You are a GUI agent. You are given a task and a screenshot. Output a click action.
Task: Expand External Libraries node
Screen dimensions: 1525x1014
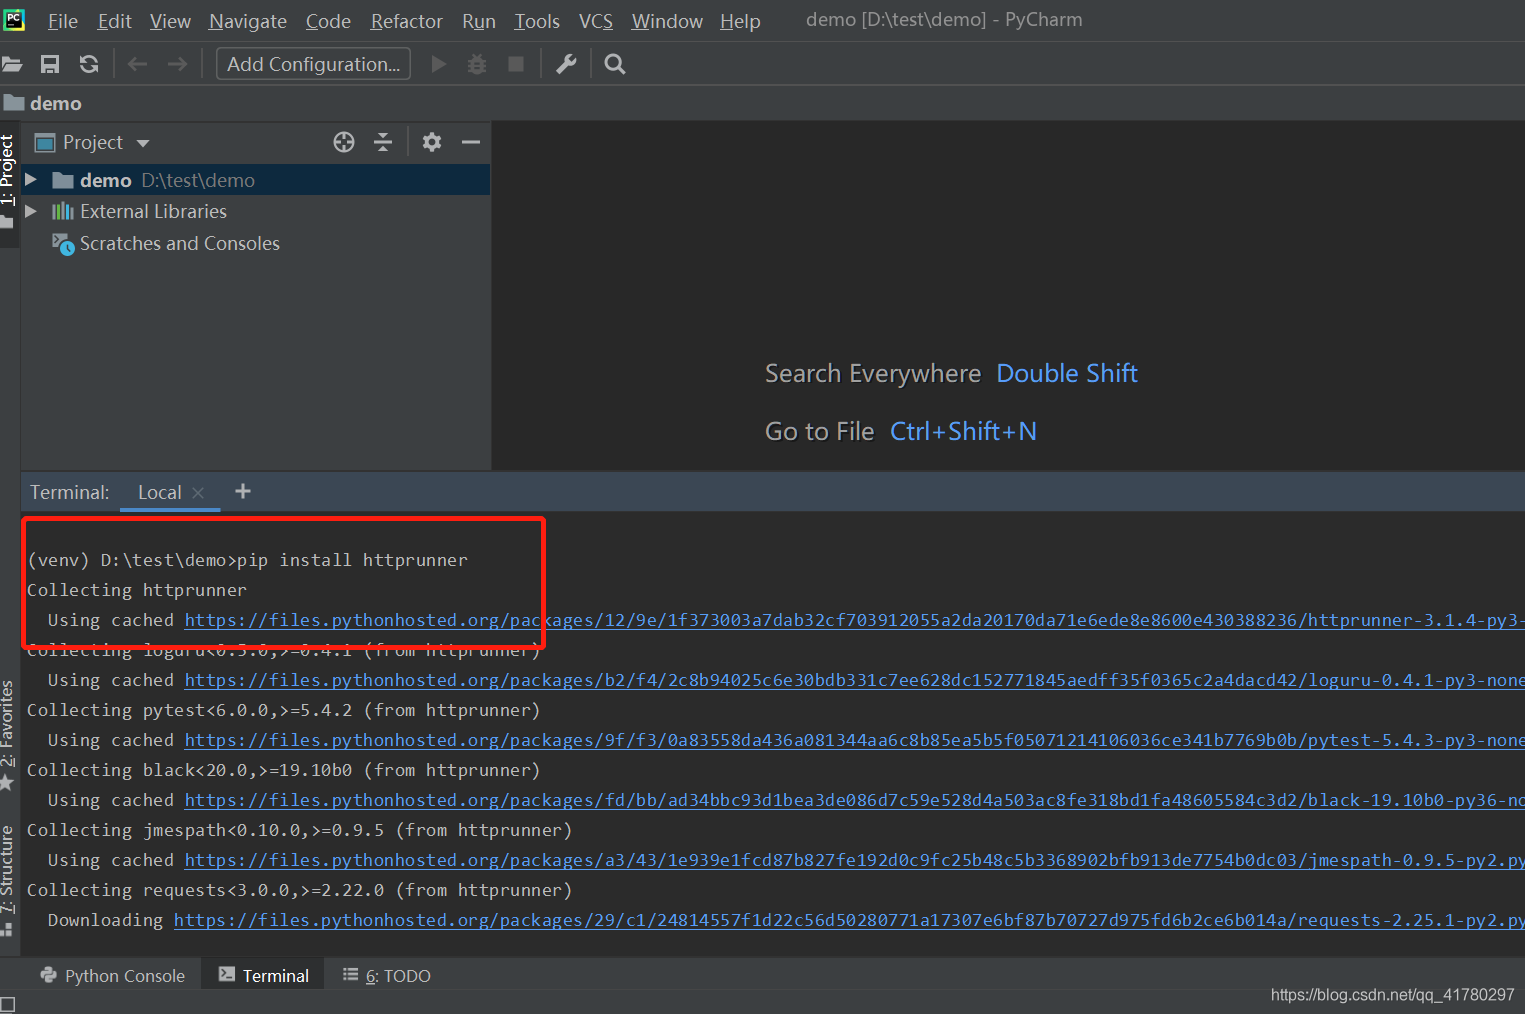click(31, 211)
